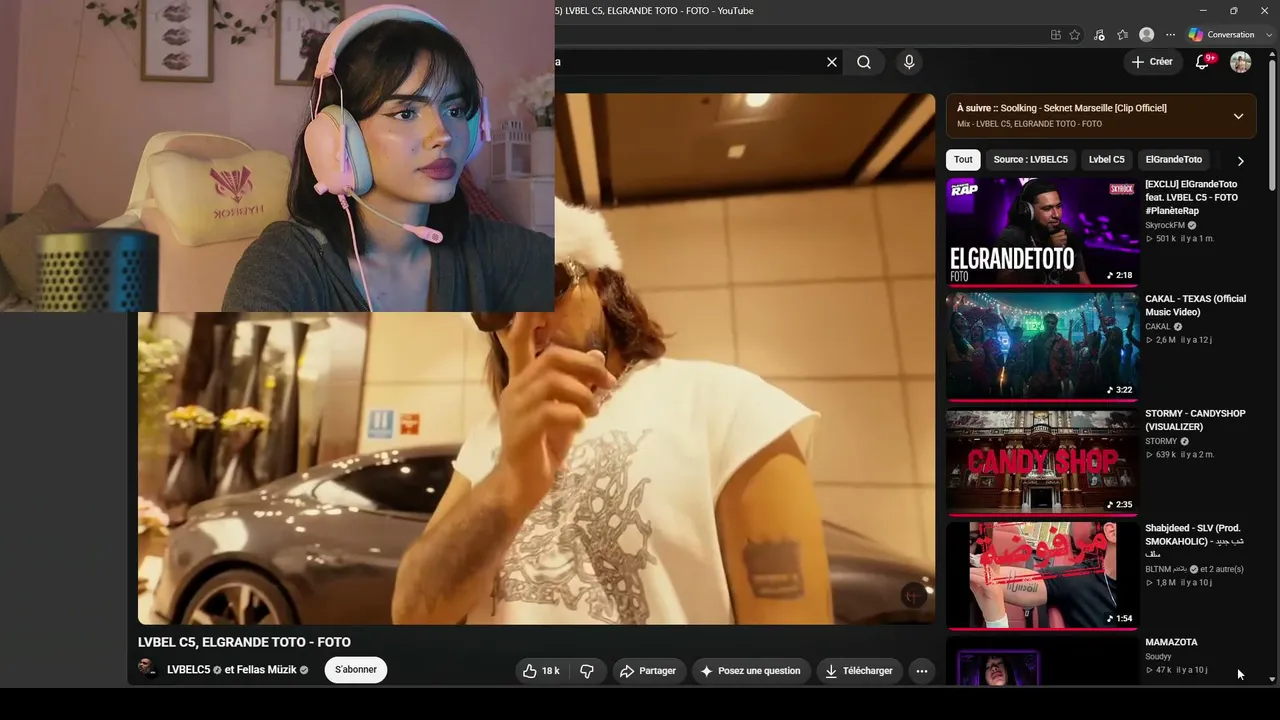The image size is (1280, 720).
Task: Start voice search with the microphone
Action: [x=909, y=62]
